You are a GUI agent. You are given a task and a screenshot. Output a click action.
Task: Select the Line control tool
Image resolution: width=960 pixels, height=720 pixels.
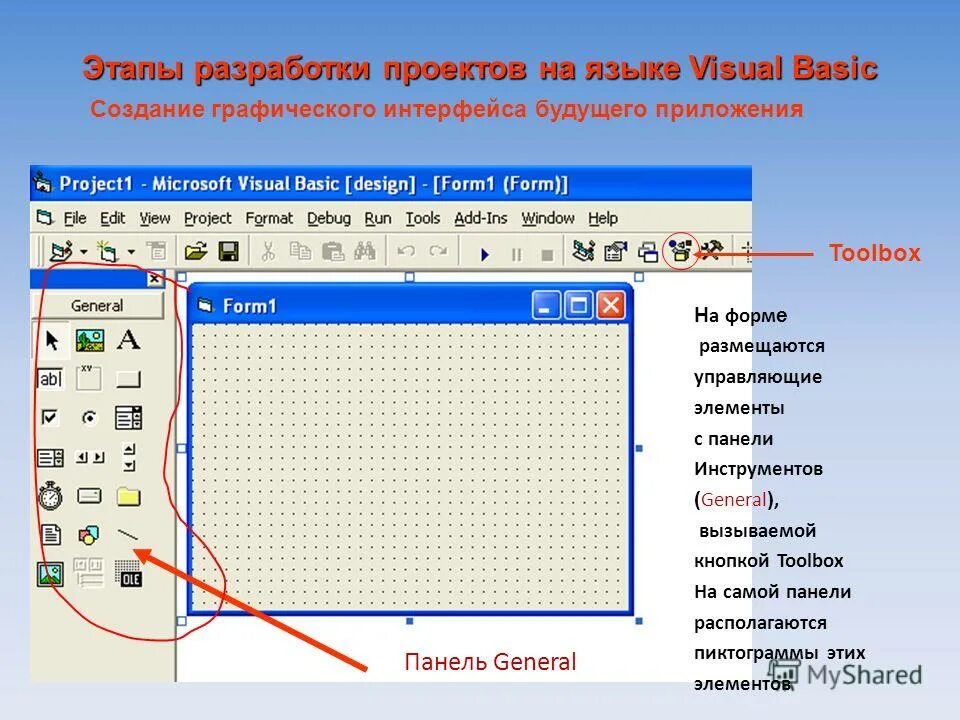tap(128, 535)
